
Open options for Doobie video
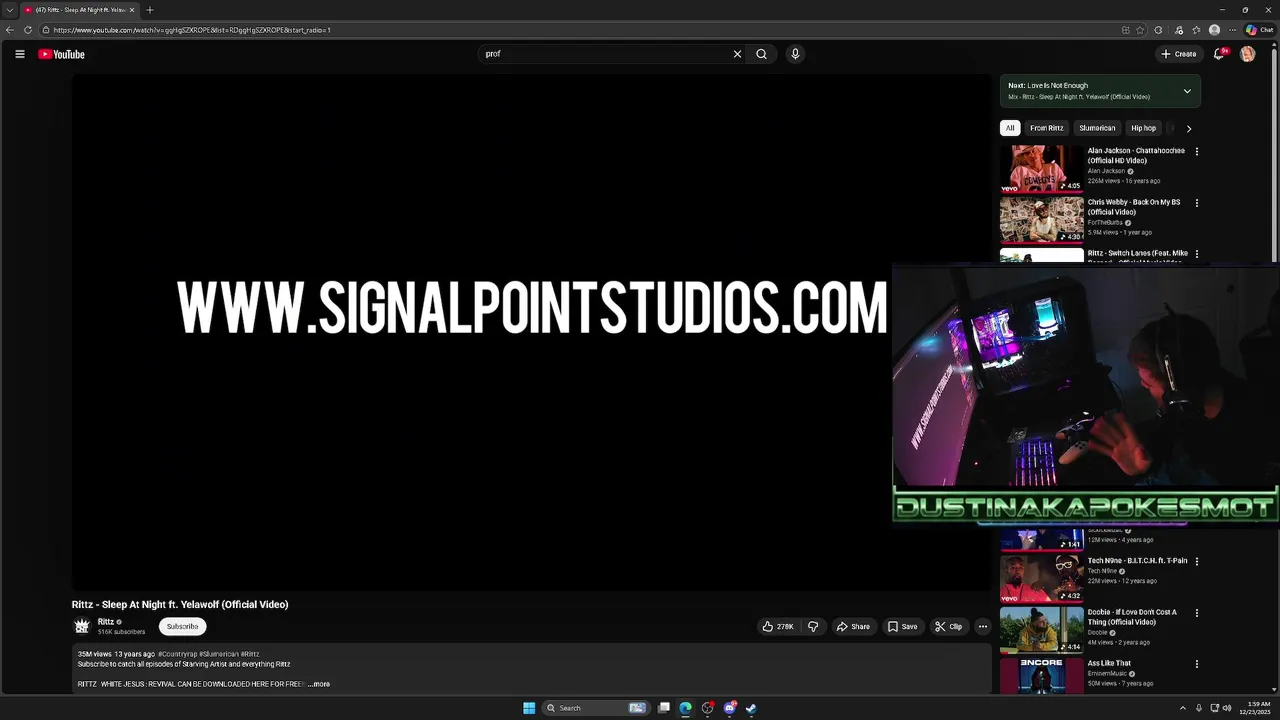point(1196,613)
